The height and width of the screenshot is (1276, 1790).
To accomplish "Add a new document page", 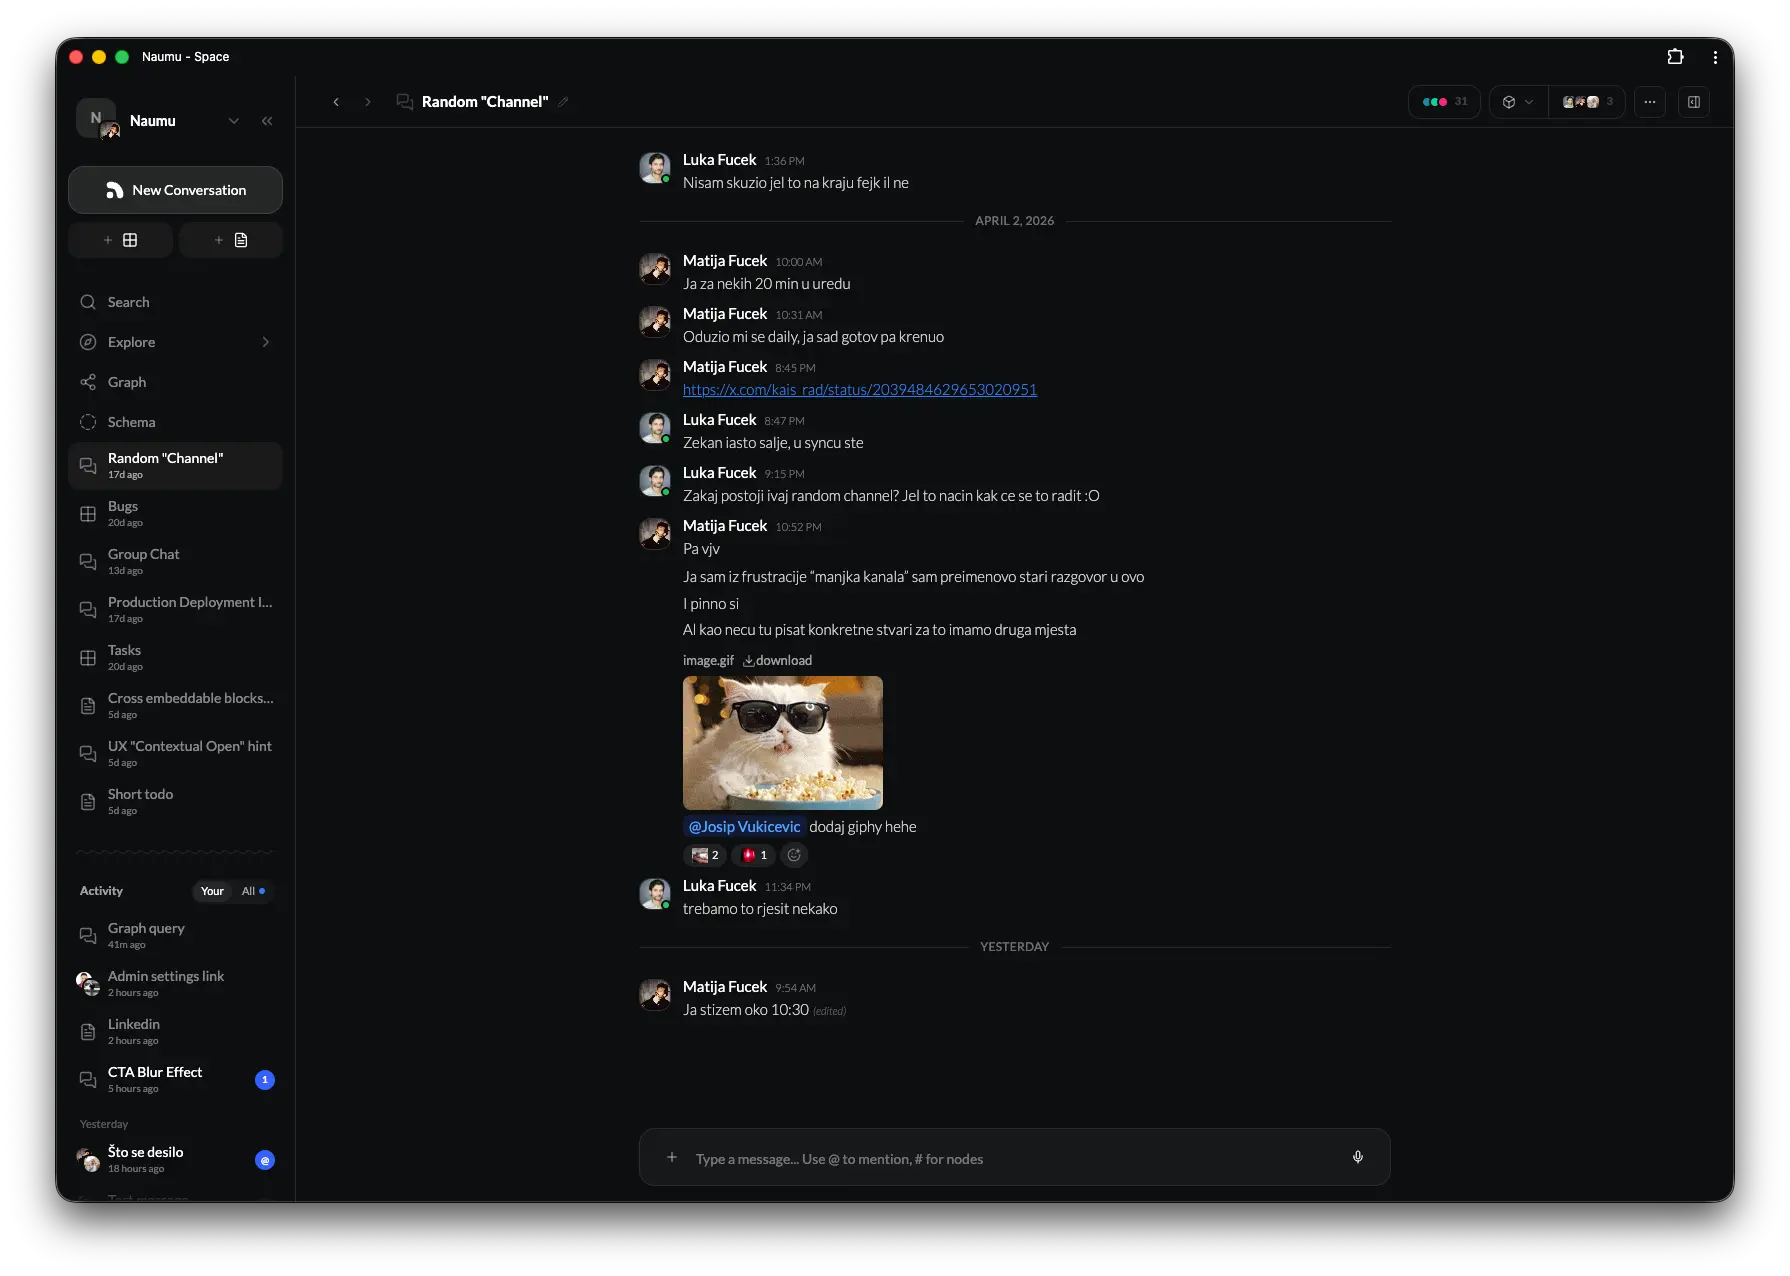I will (x=231, y=240).
